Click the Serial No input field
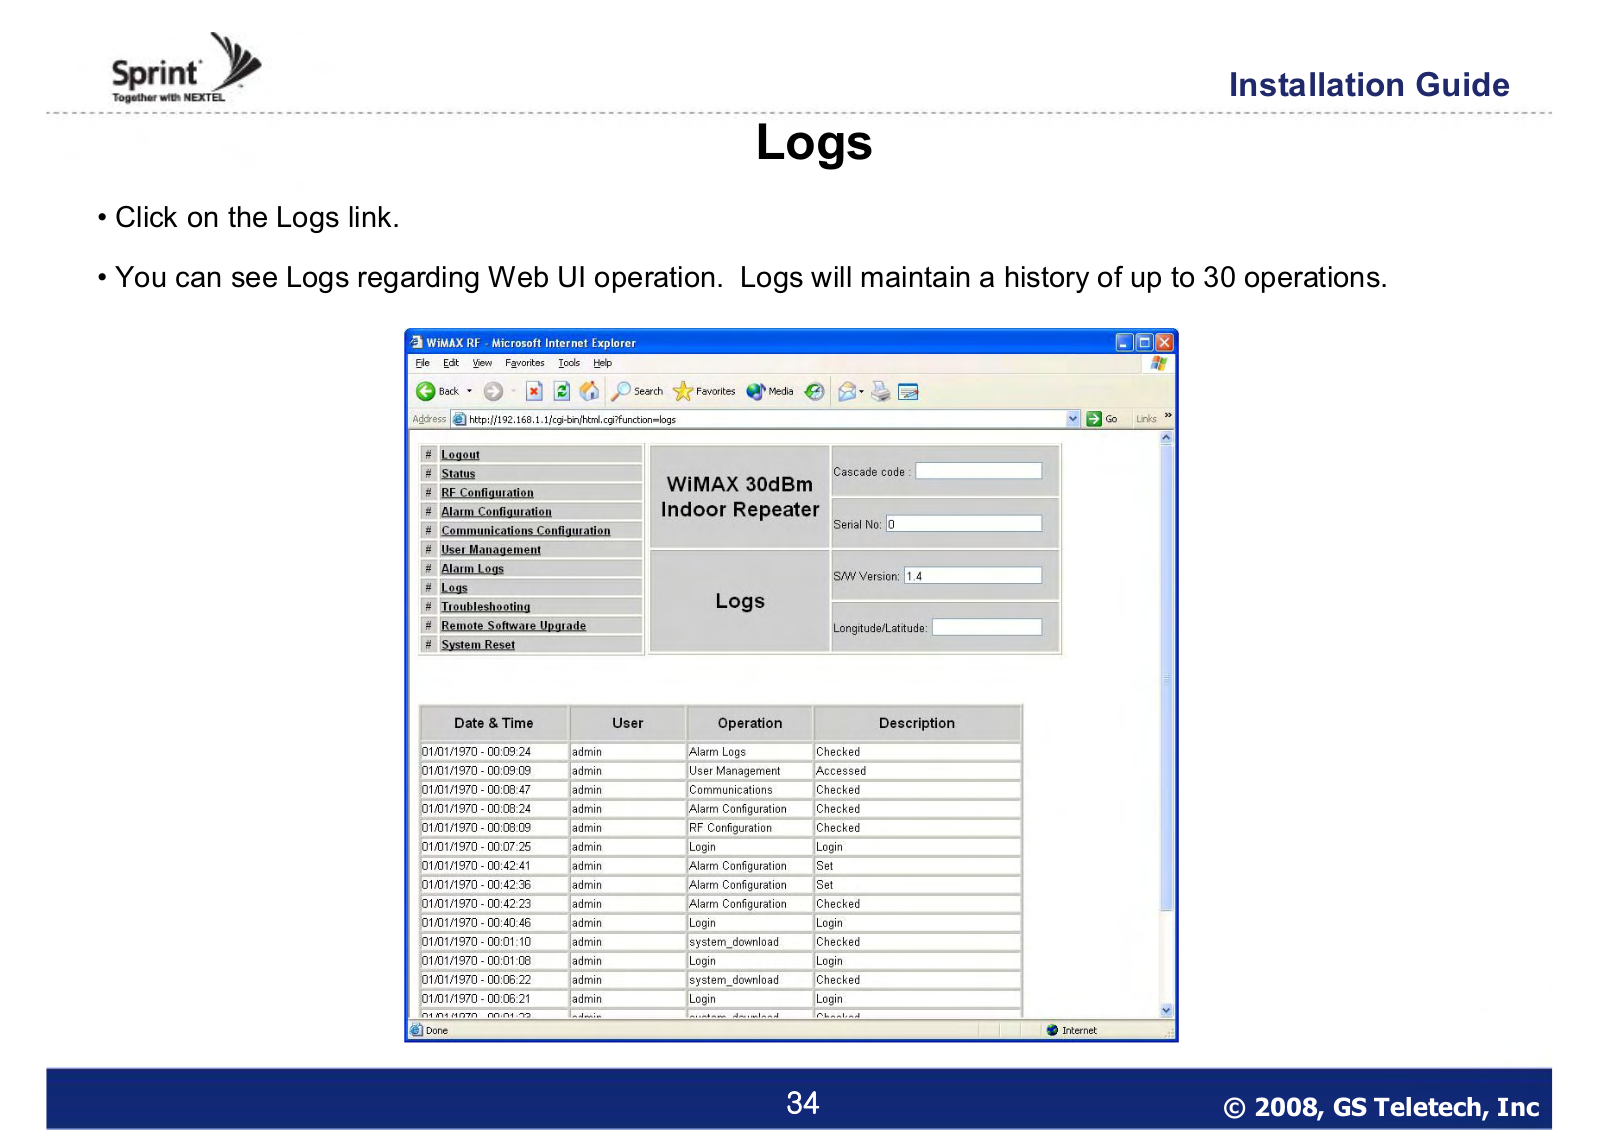 pyautogui.click(x=964, y=524)
